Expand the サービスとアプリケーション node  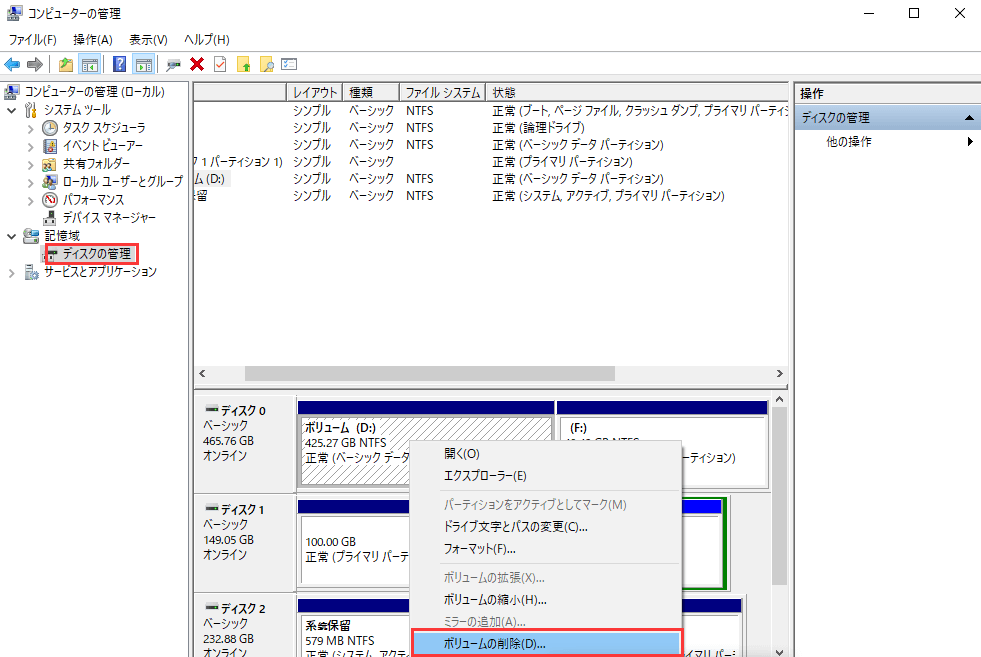[10, 271]
